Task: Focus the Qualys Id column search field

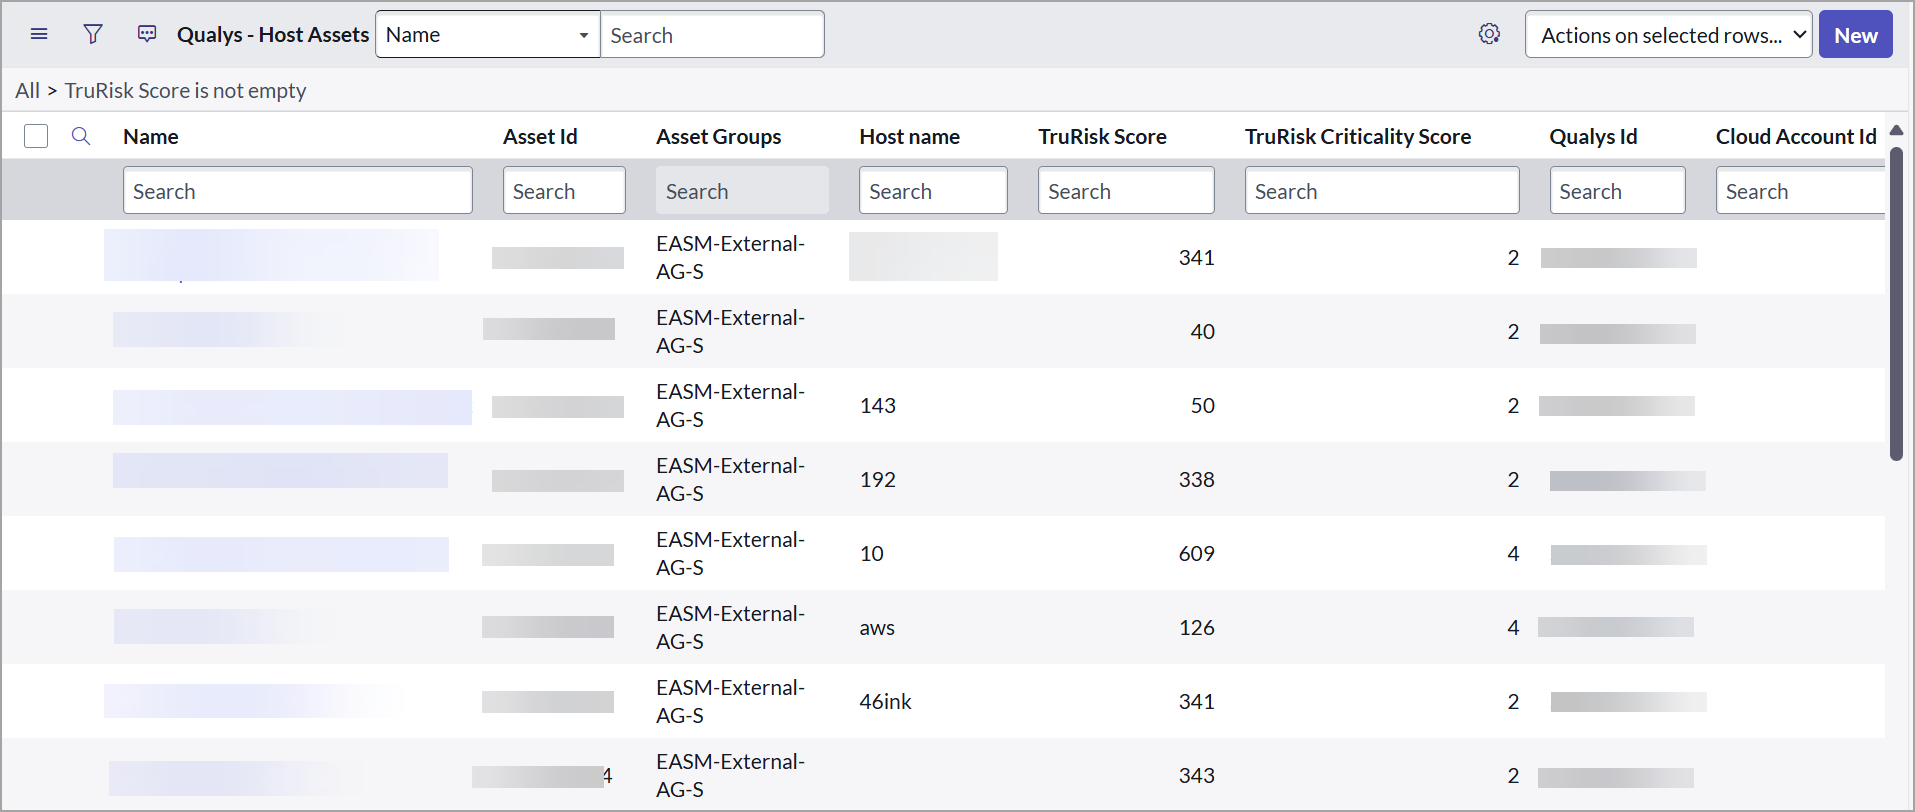Action: [1617, 190]
